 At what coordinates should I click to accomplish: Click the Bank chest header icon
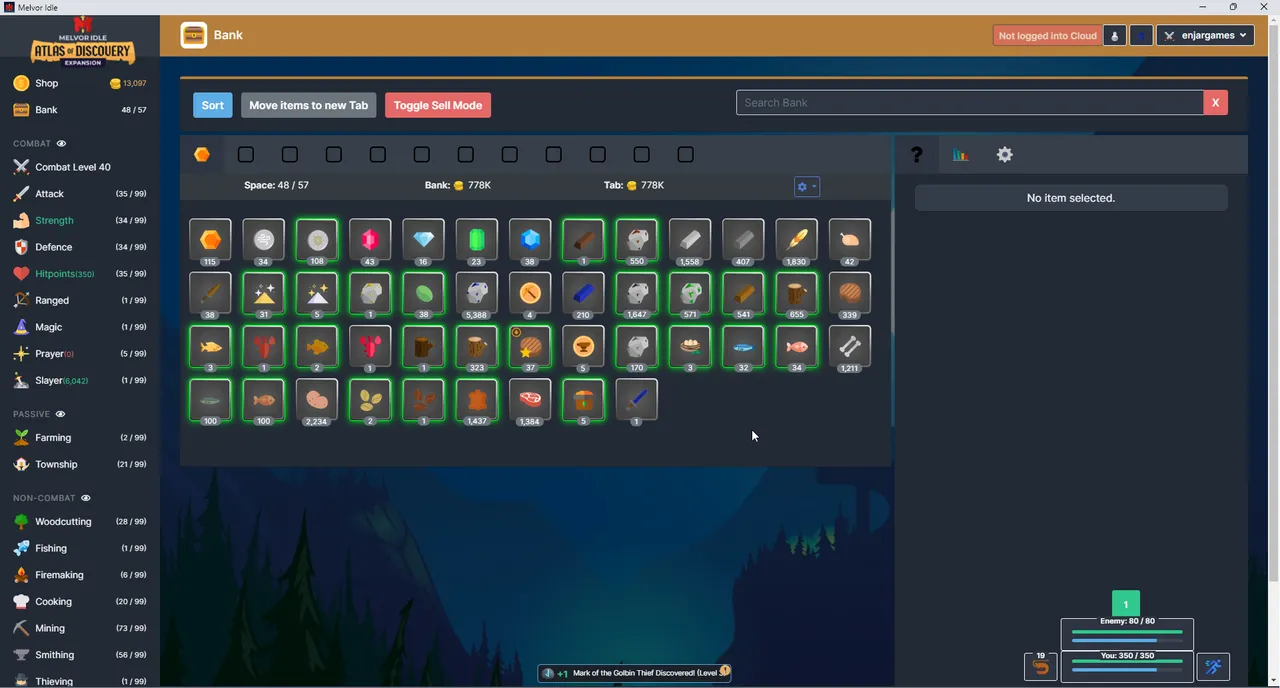pos(193,35)
